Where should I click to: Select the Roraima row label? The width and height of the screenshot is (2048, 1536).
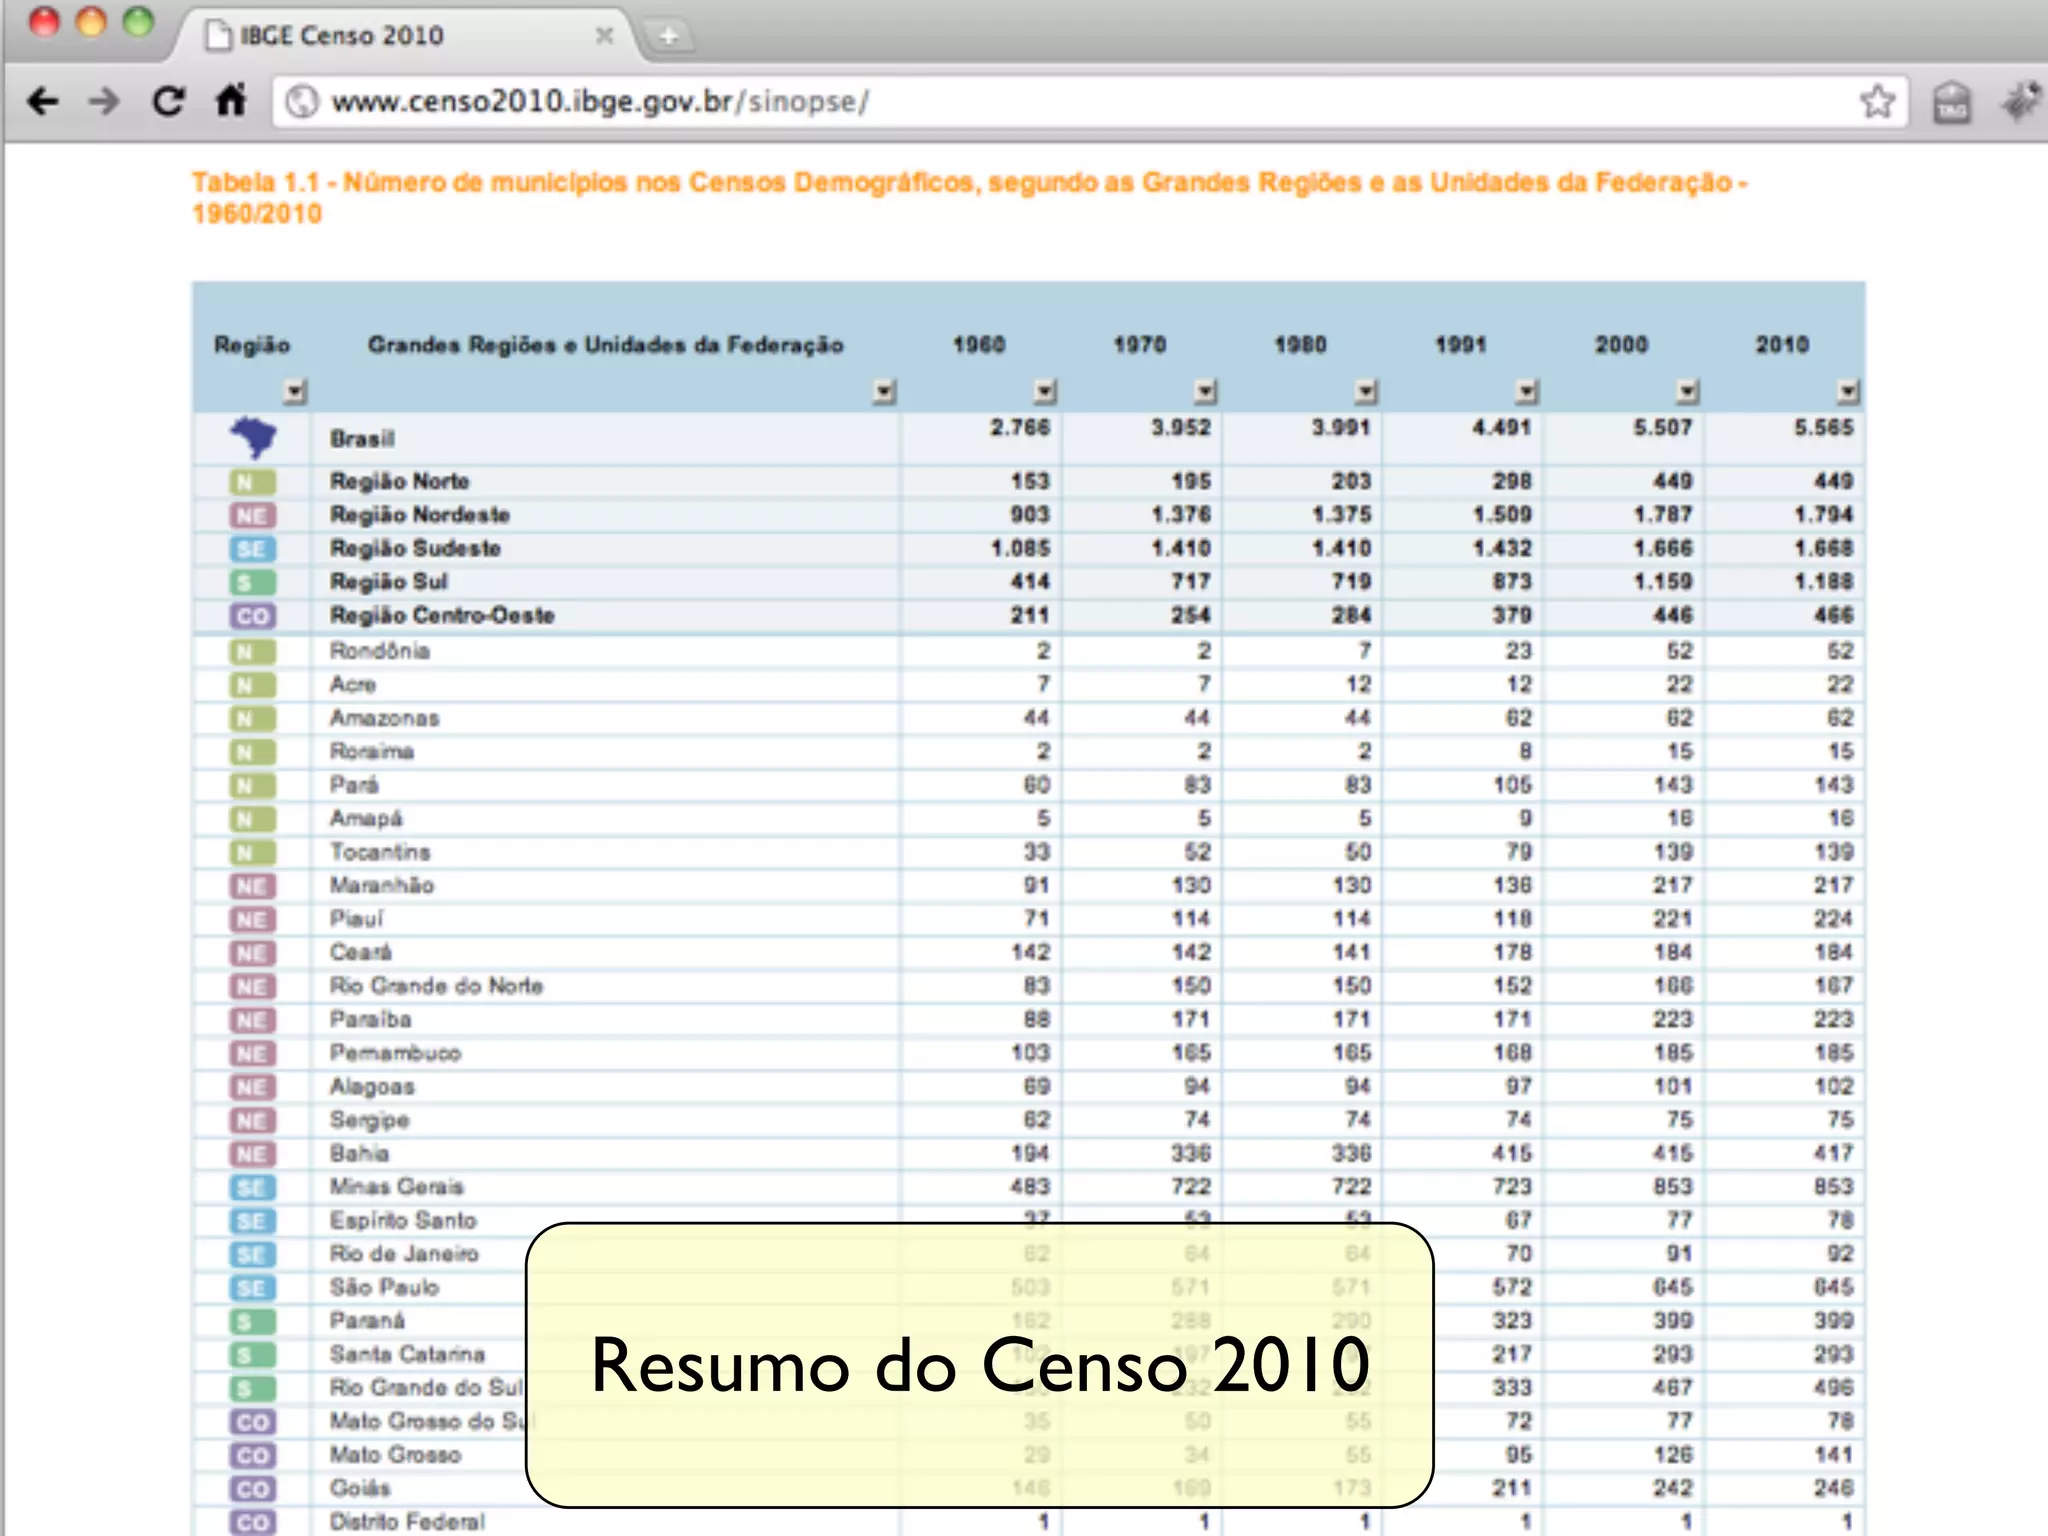click(x=371, y=752)
